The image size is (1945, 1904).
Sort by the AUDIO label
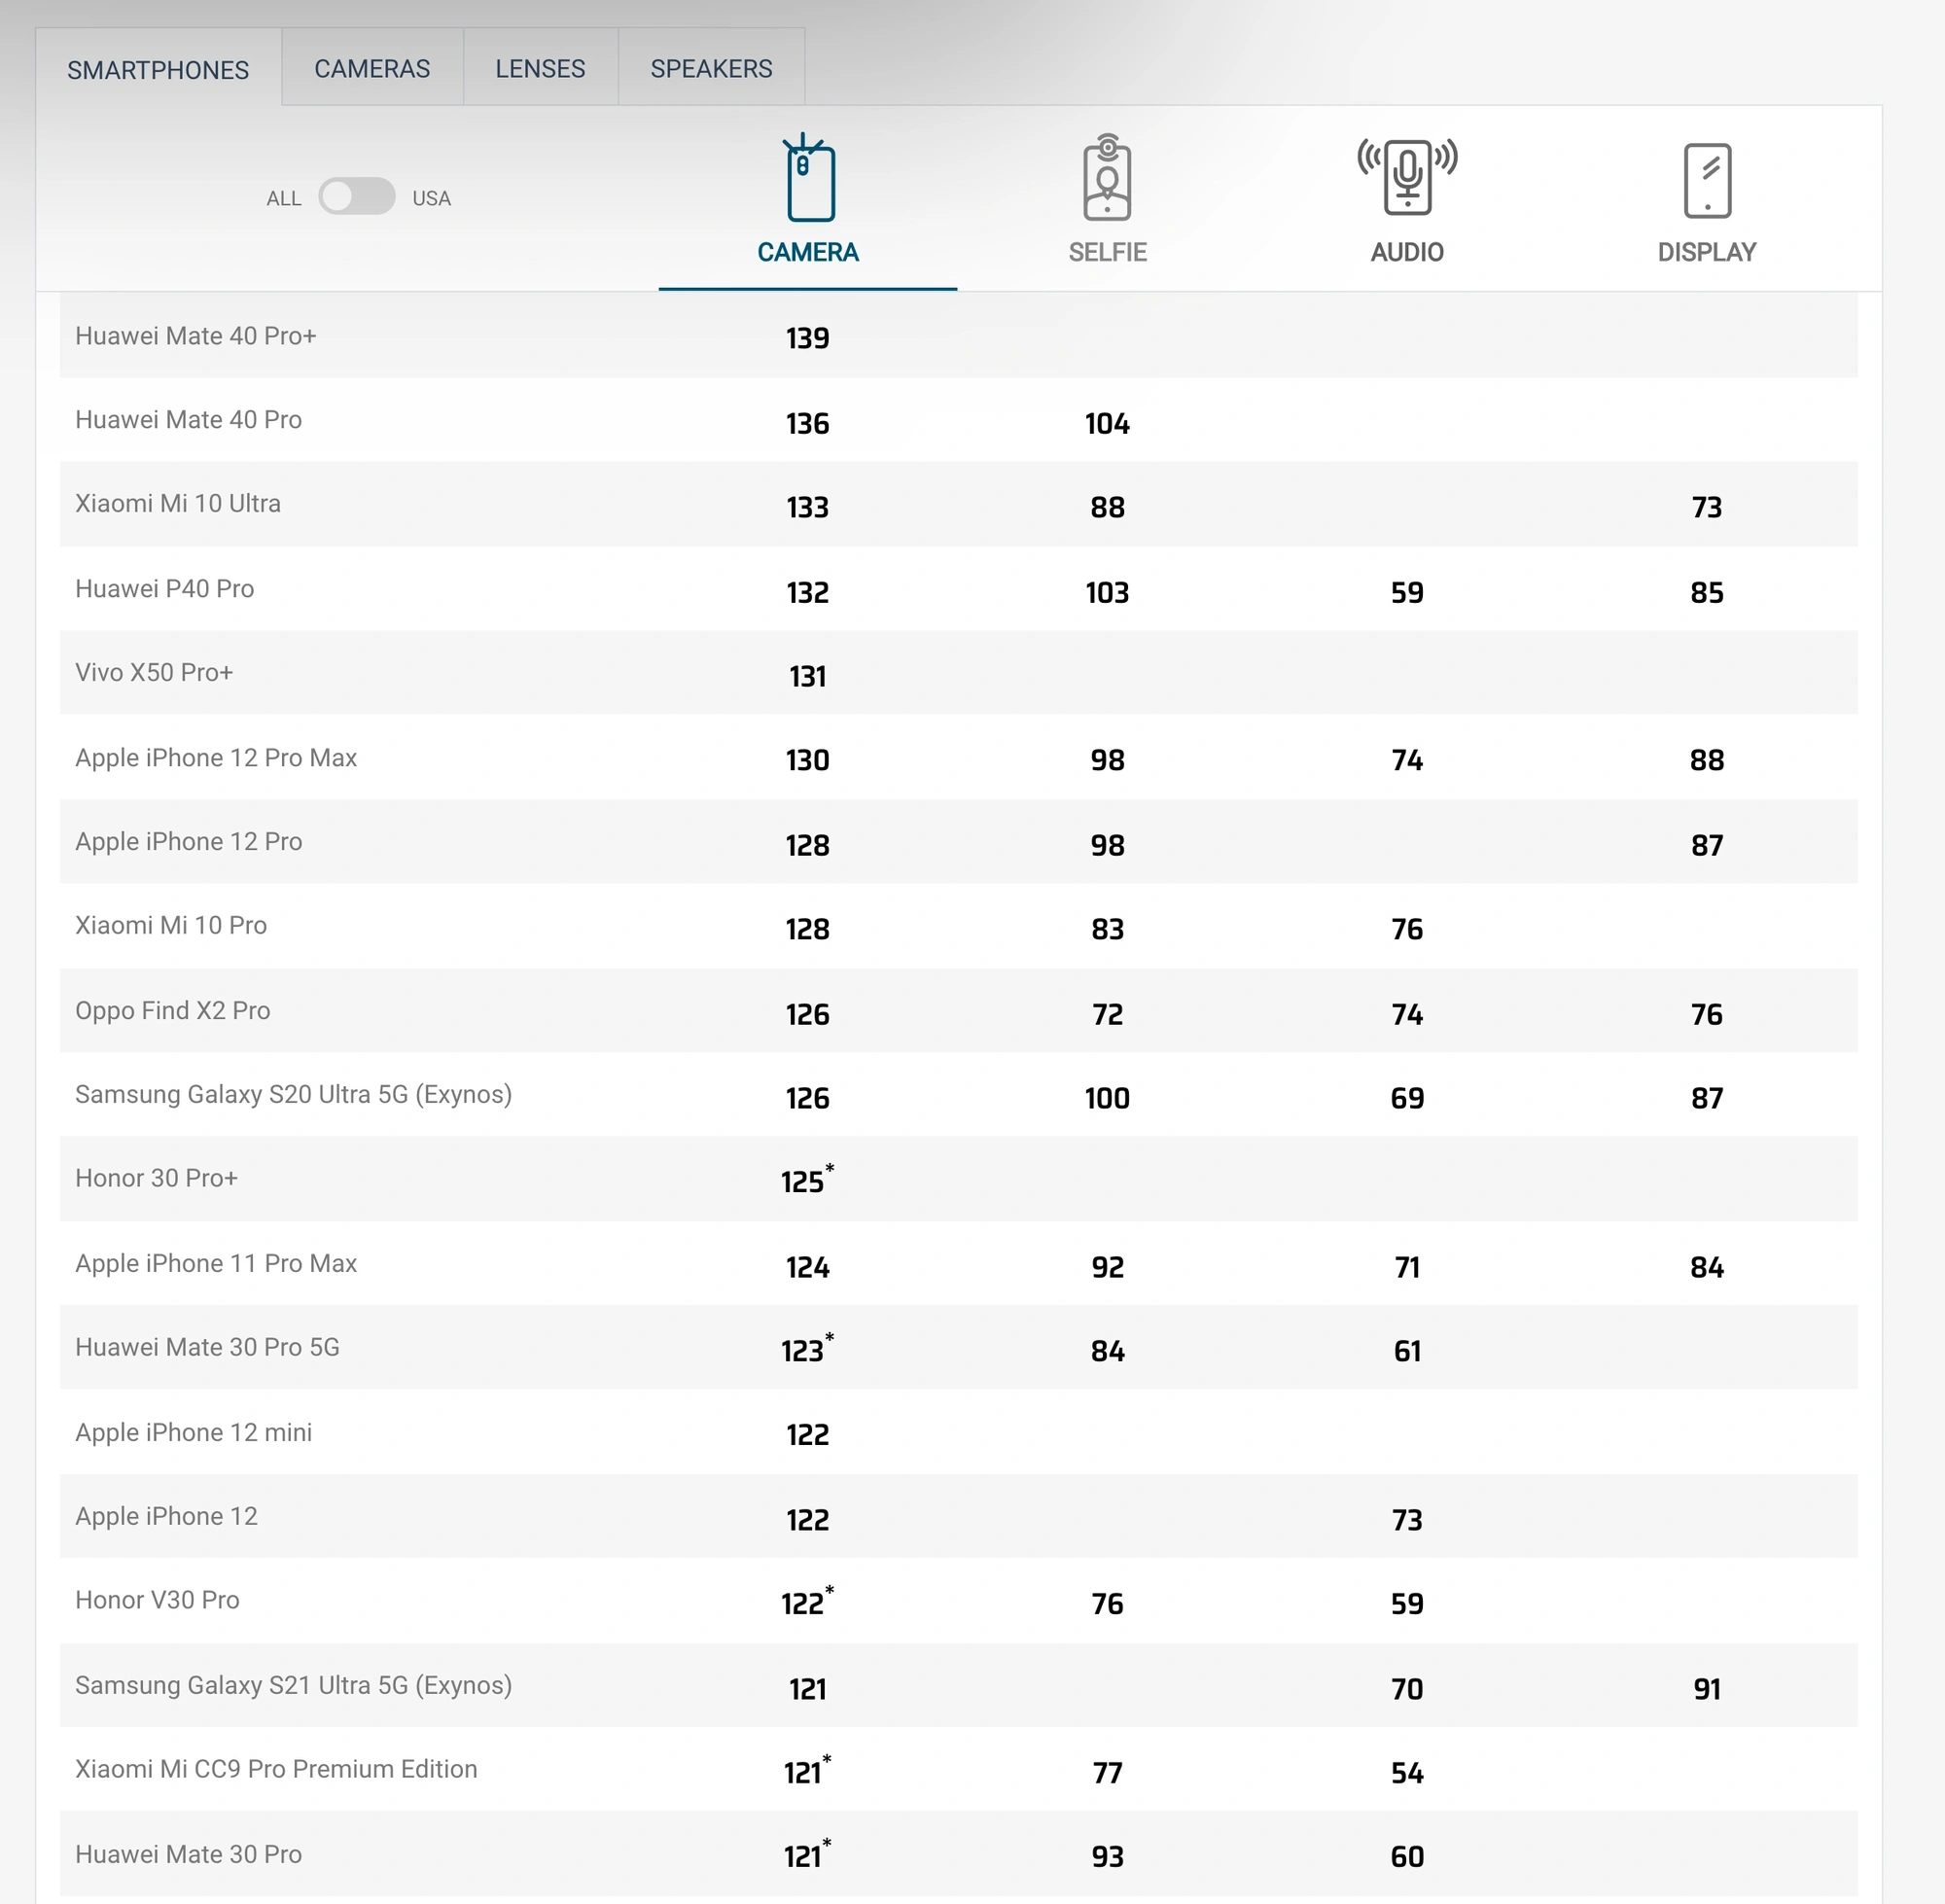1407,252
